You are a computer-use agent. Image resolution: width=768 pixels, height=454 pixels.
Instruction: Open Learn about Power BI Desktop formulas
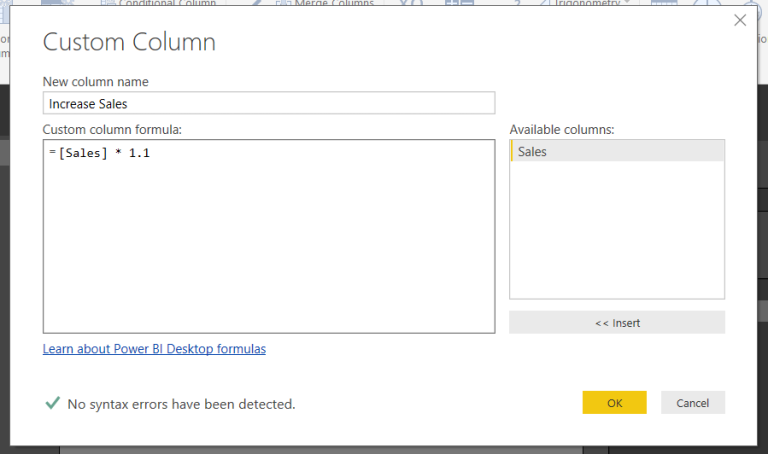pos(154,349)
